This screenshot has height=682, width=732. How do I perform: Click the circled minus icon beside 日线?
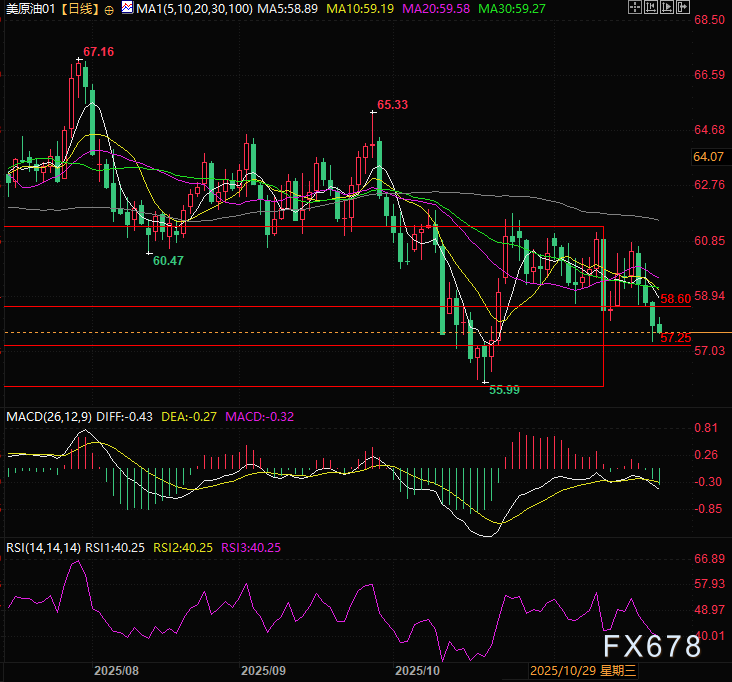pyautogui.click(x=109, y=9)
